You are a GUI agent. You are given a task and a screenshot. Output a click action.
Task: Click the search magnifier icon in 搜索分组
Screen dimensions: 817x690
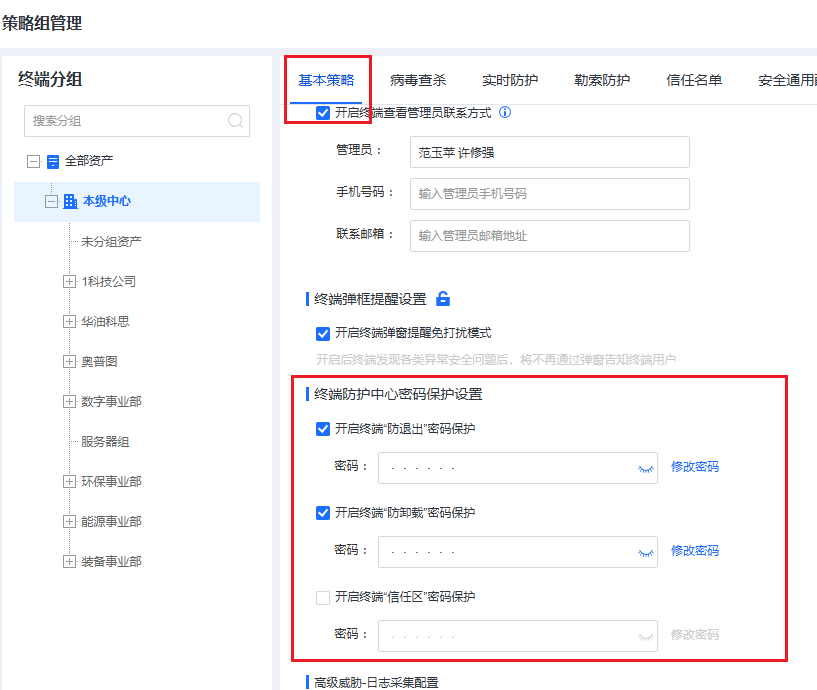(235, 121)
